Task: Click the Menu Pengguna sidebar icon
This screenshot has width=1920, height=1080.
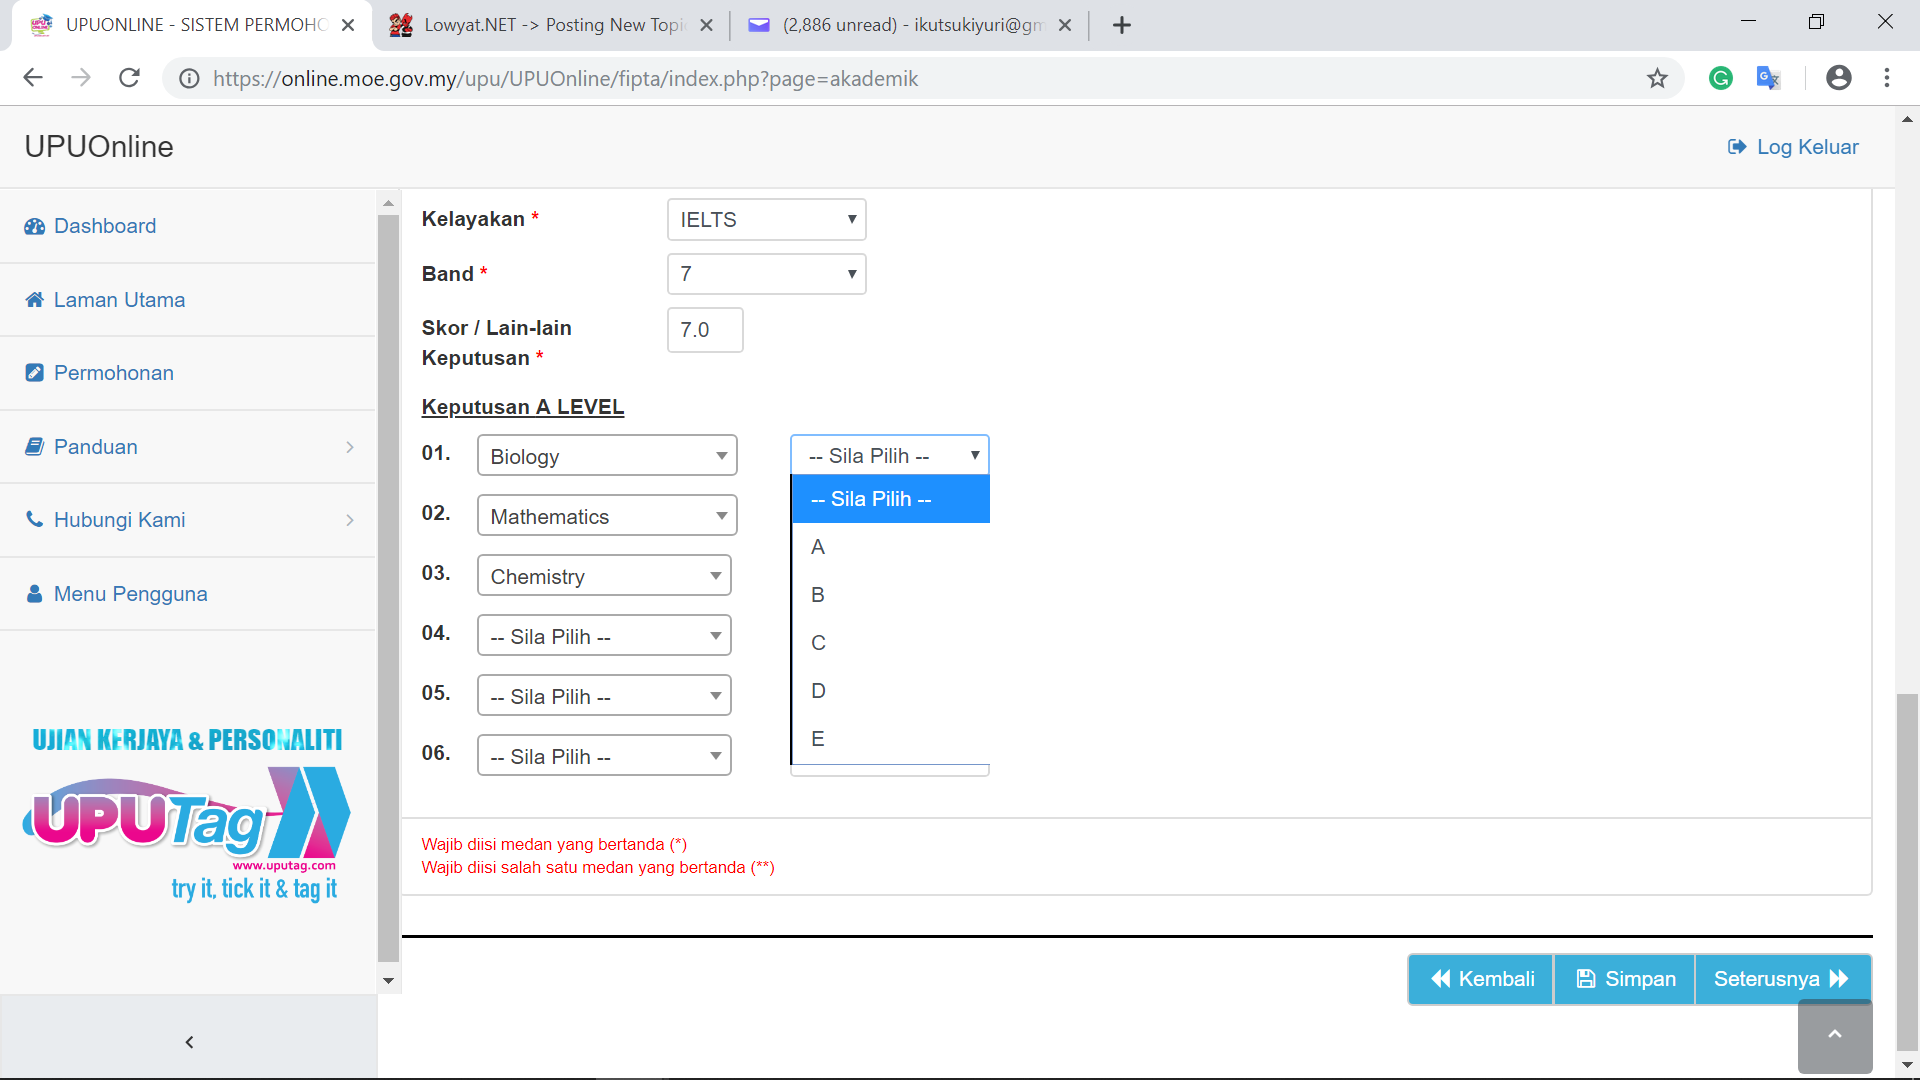Action: 36,593
